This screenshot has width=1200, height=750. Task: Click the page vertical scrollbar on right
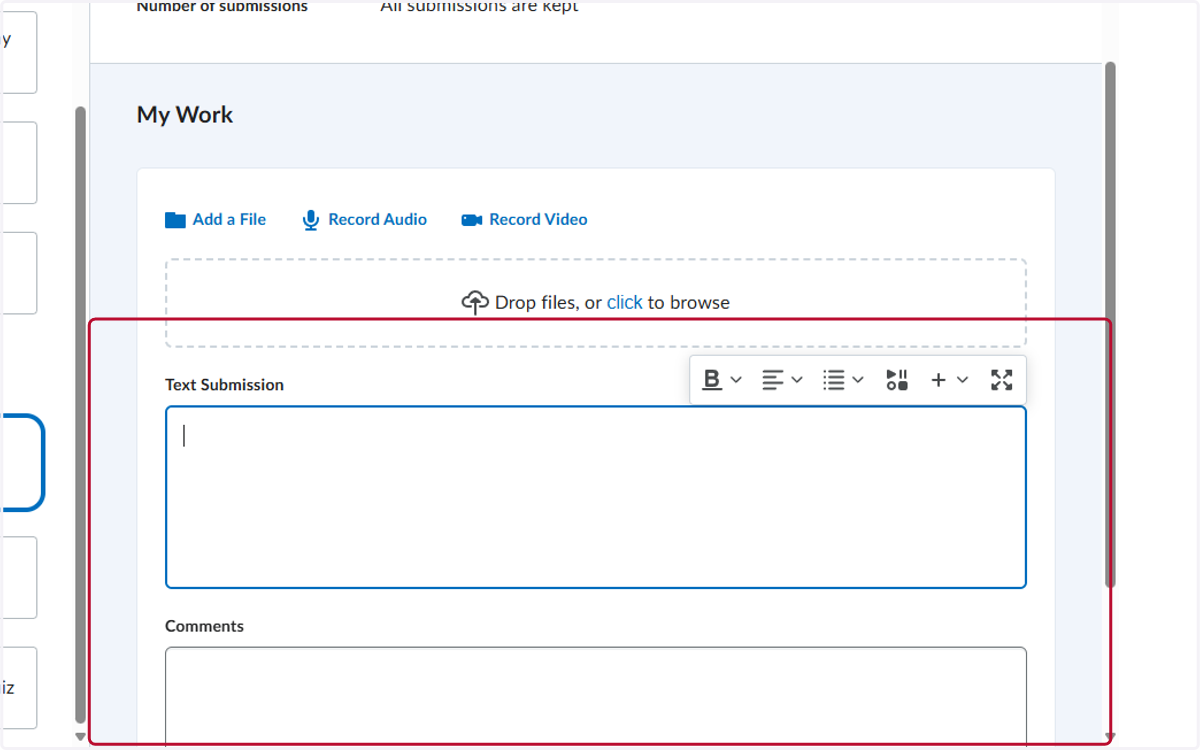pyautogui.click(x=1110, y=325)
